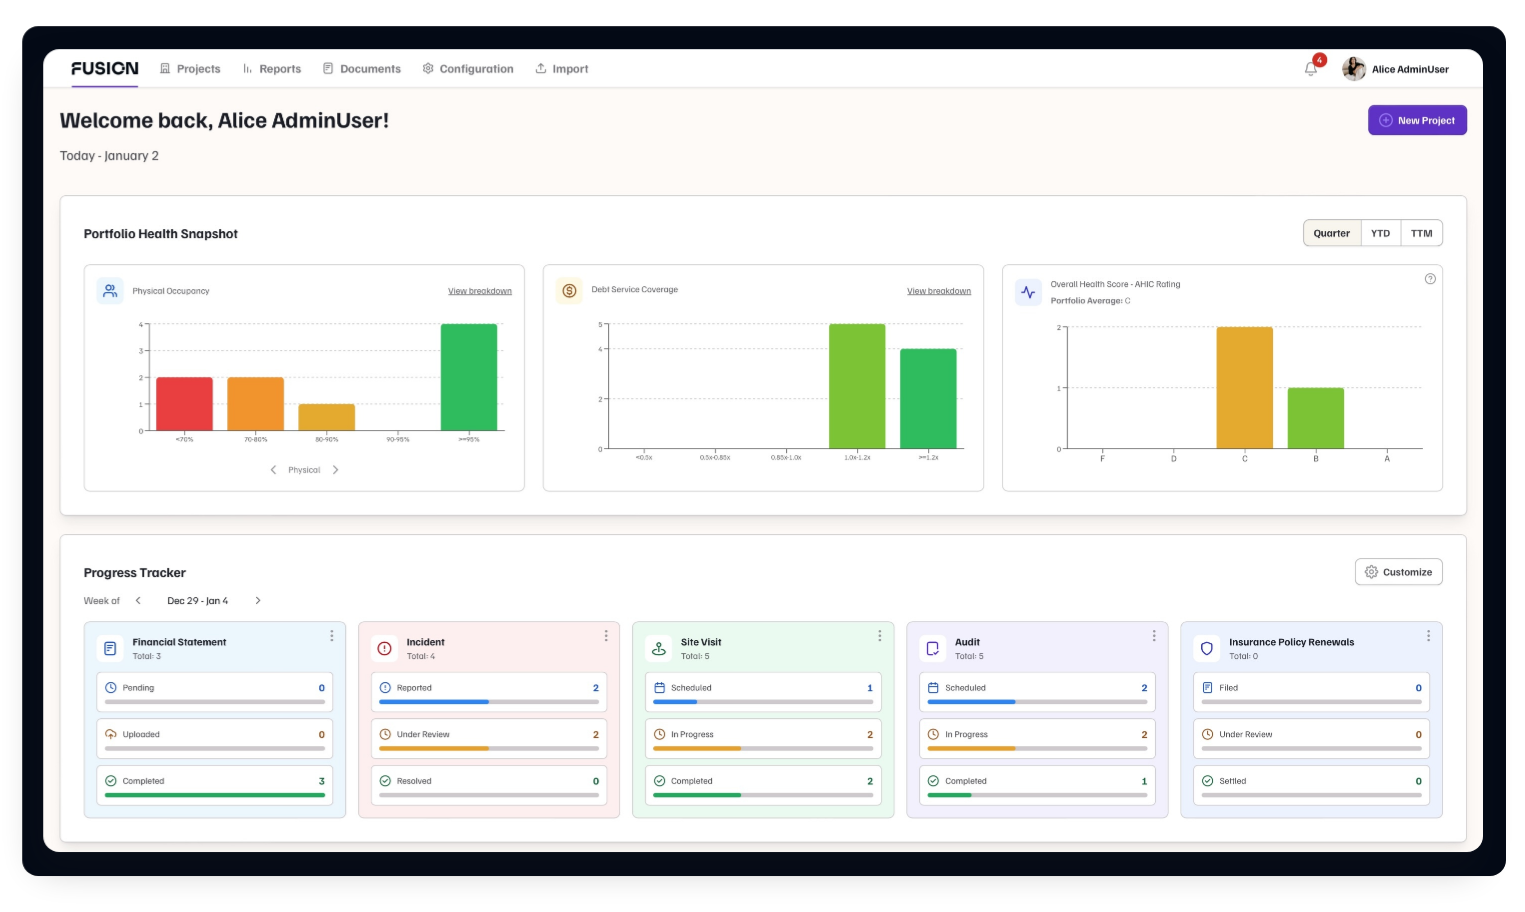Click the Insurance Policy Renewals shield icon
Image resolution: width=1525 pixels, height=912 pixels.
(x=1207, y=648)
